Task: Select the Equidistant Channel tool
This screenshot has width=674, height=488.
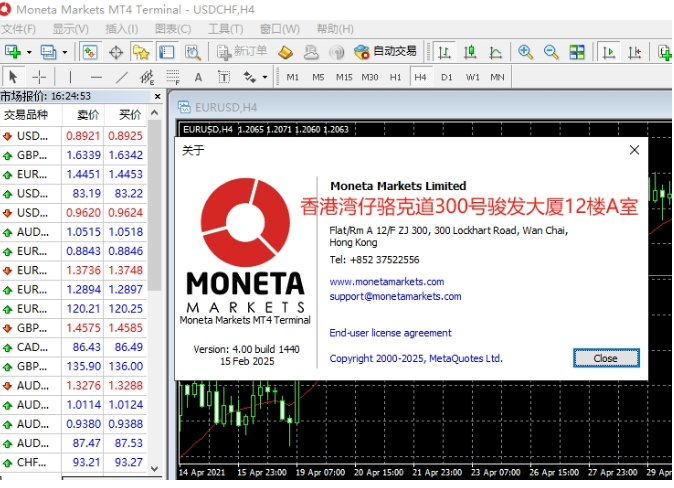Action: click(147, 77)
